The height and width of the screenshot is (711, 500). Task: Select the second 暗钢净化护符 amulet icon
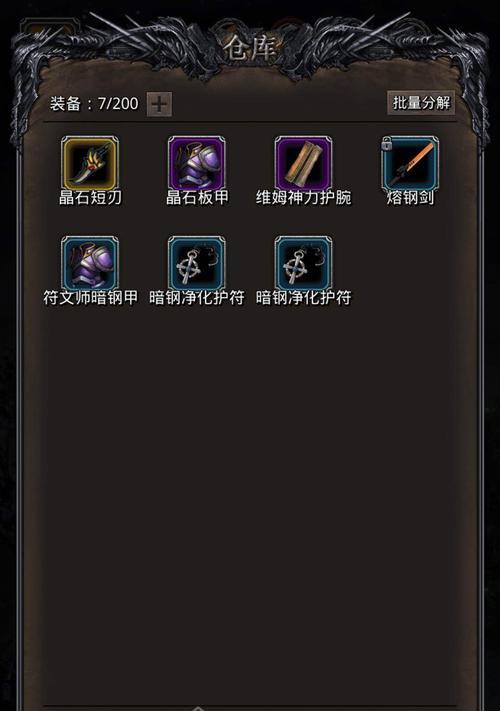303,263
